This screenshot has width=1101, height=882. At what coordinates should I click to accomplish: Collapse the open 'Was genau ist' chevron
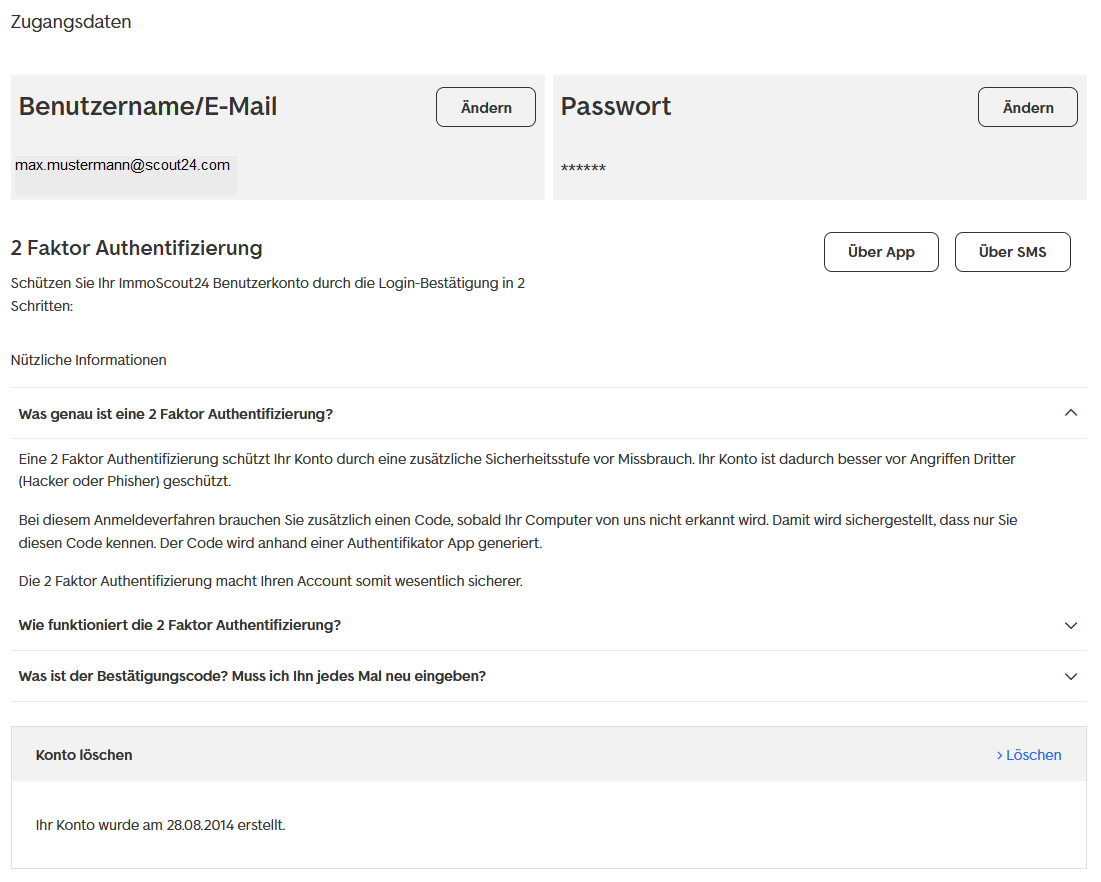(x=1071, y=413)
